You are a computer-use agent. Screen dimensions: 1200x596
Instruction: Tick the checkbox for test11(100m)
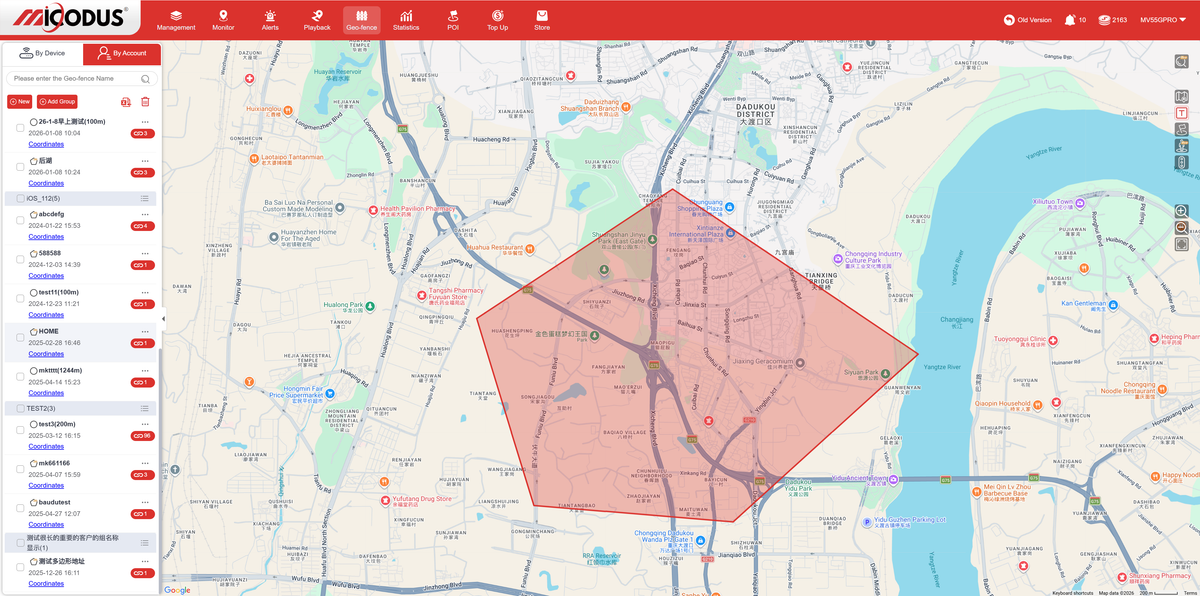point(20,298)
